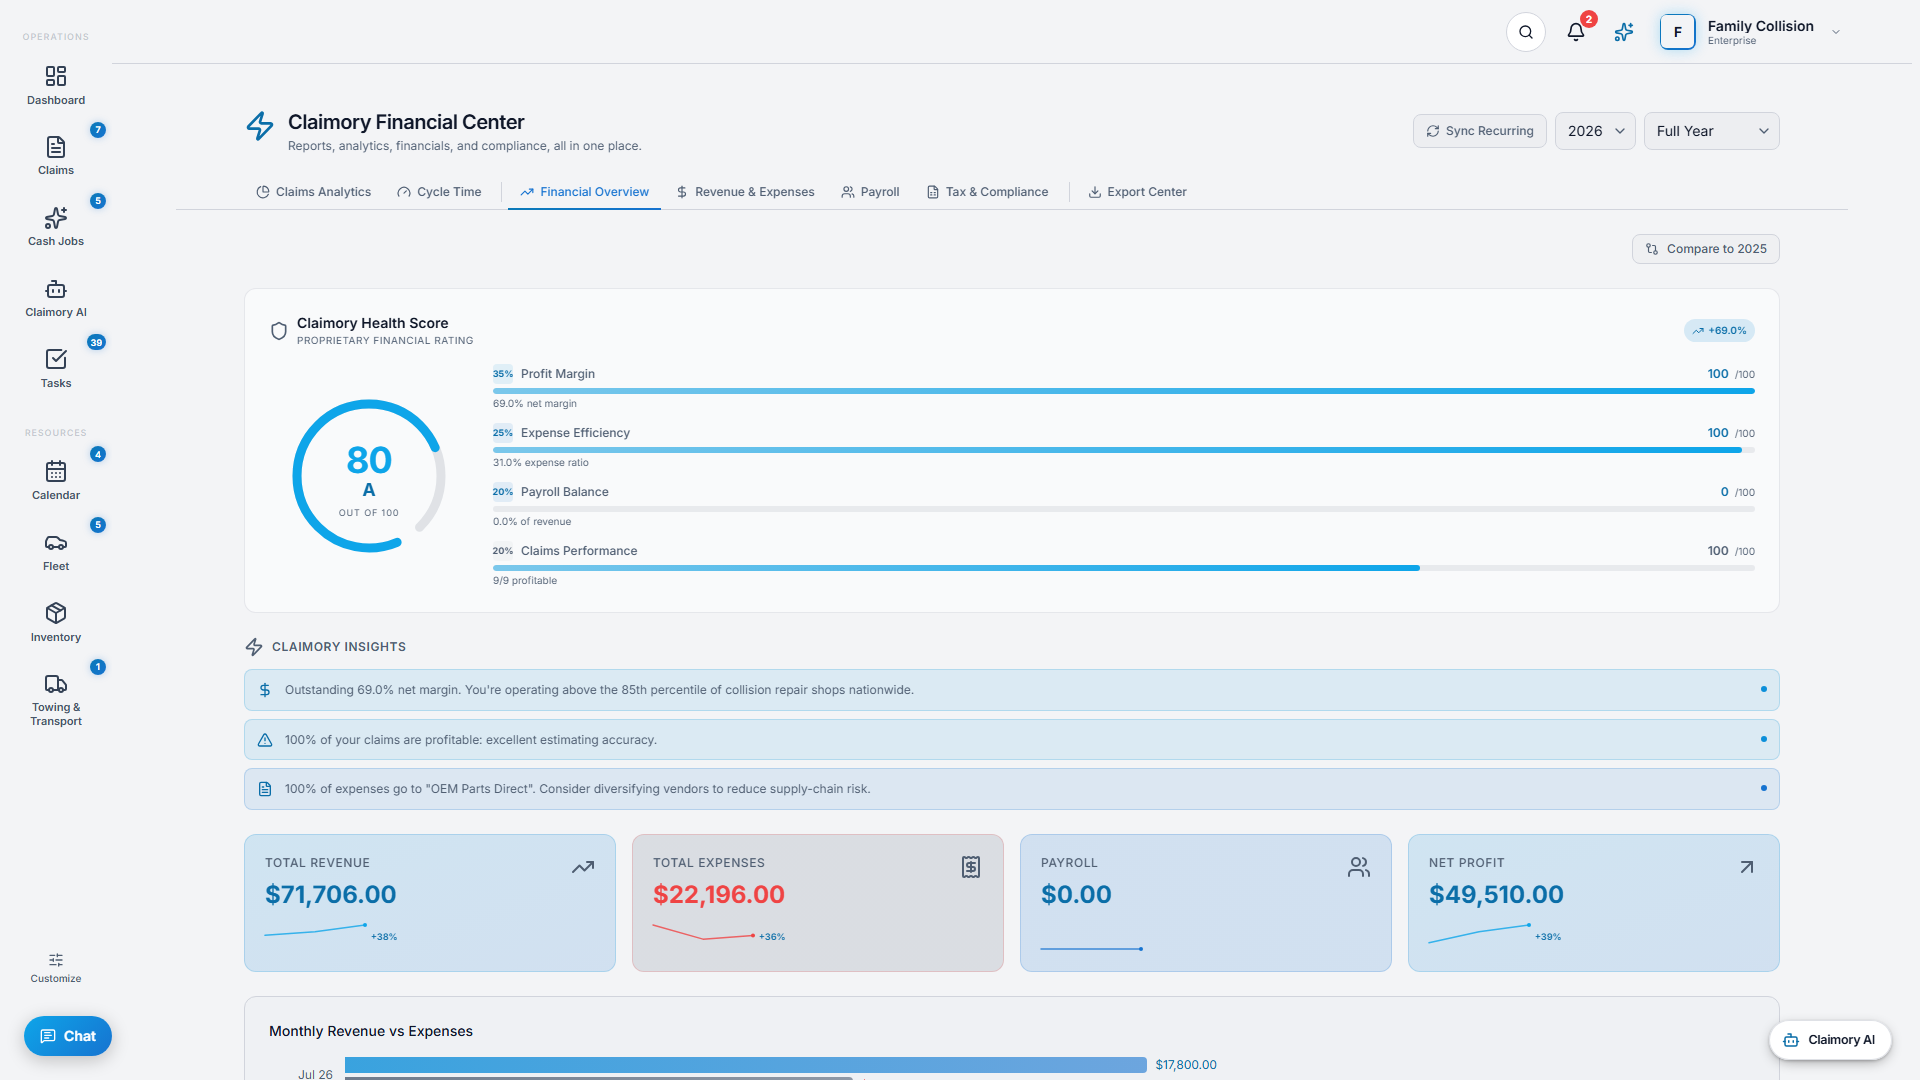Click the claims profitable insight row
Viewport: 1920px width, 1080px height.
[1011, 740]
